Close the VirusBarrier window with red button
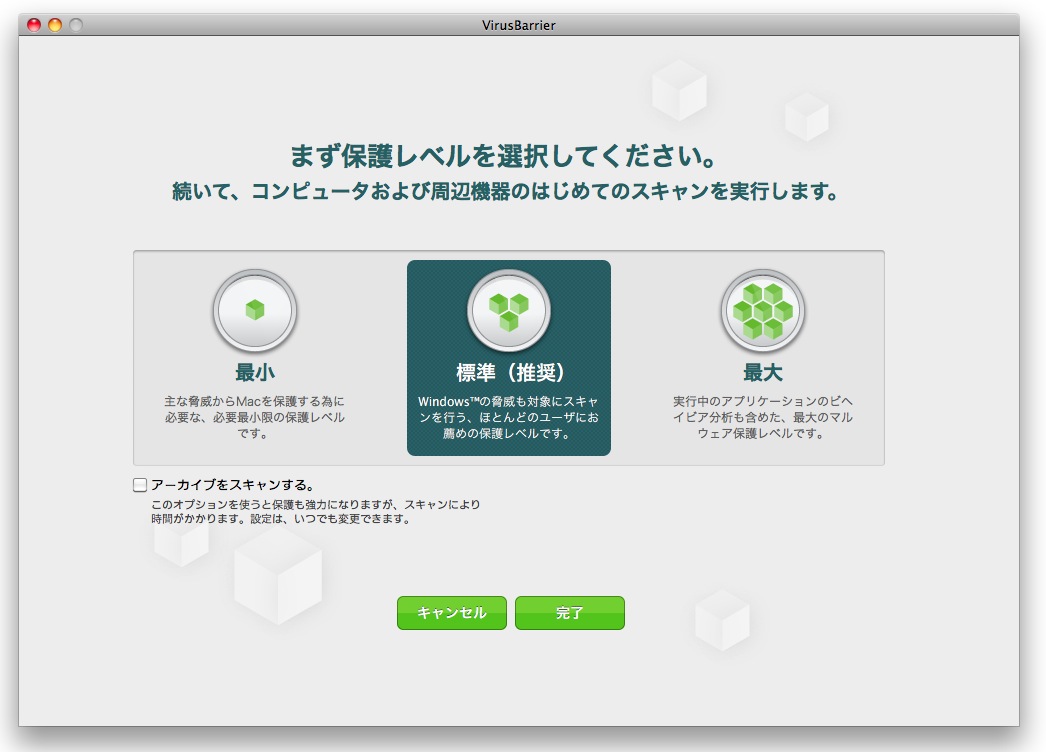1046x752 pixels. (33, 25)
